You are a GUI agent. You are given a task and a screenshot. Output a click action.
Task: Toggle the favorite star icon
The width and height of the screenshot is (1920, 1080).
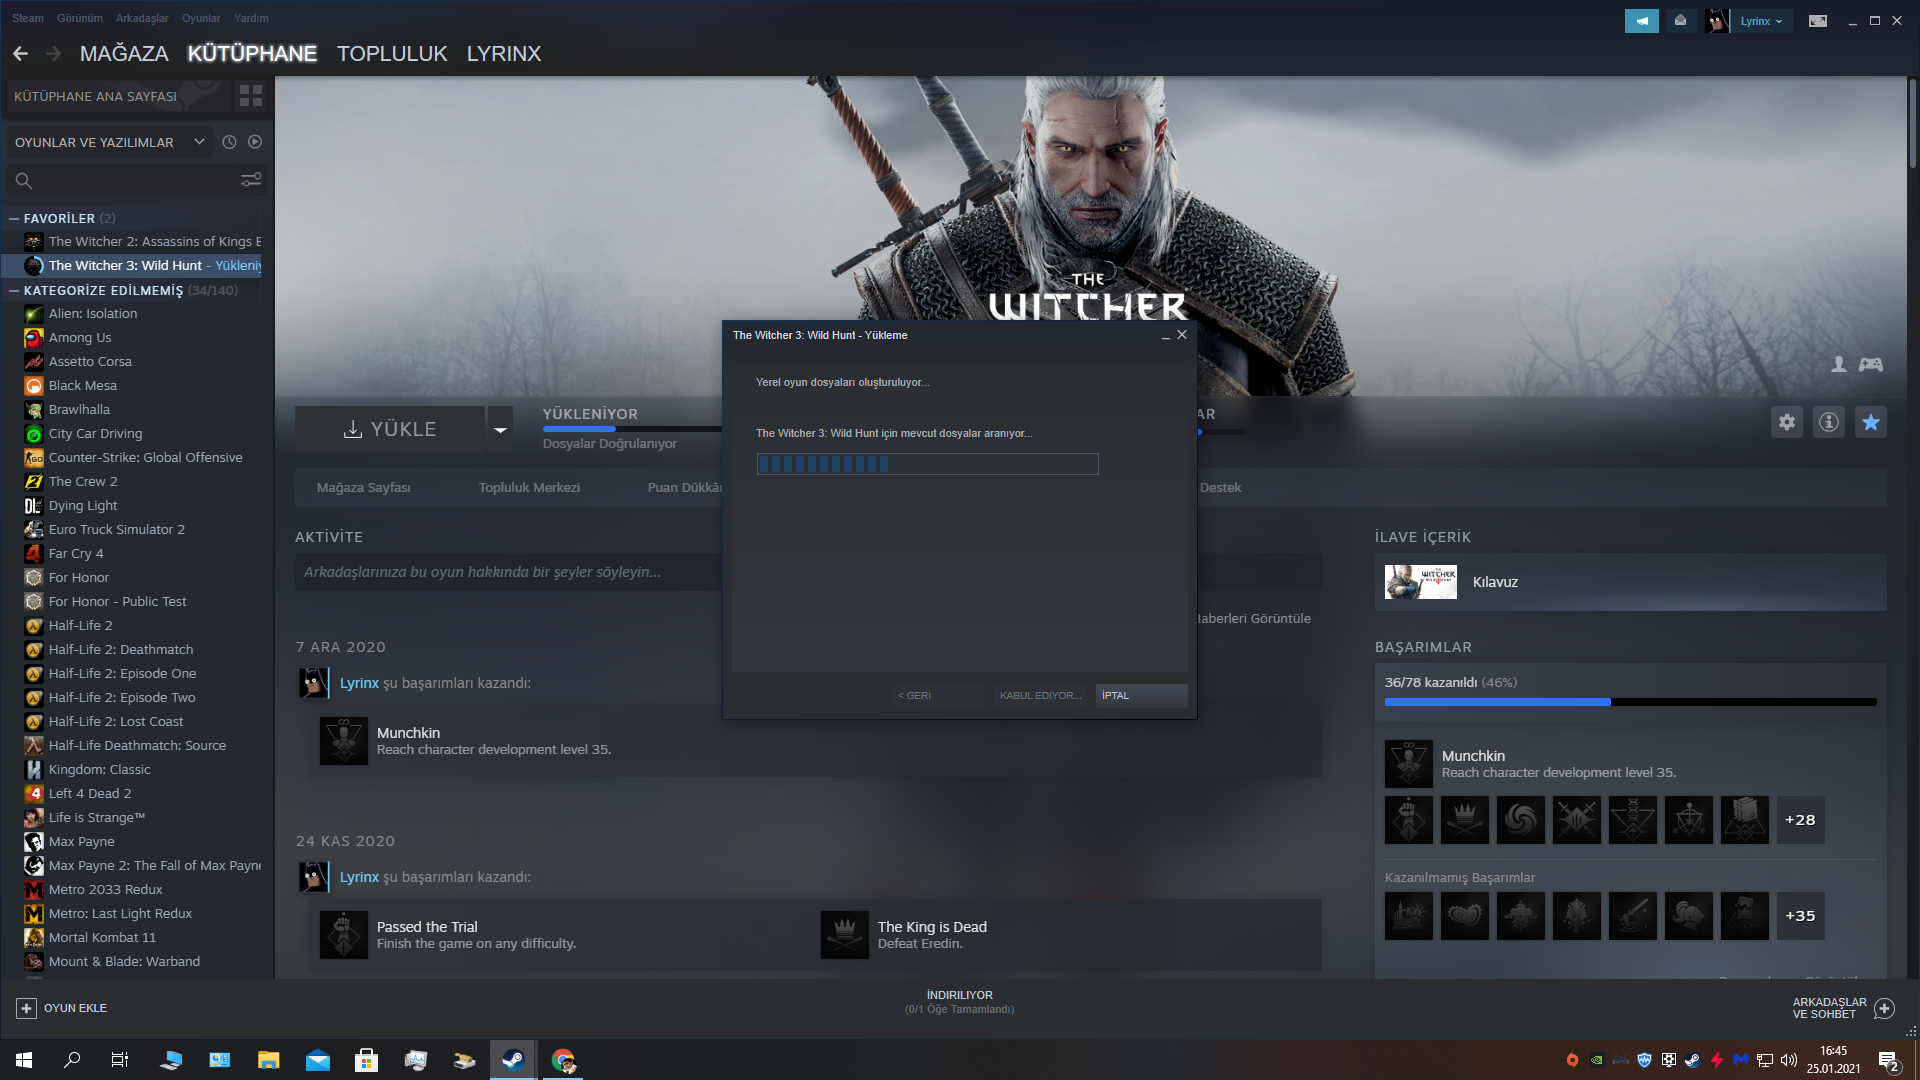1871,422
